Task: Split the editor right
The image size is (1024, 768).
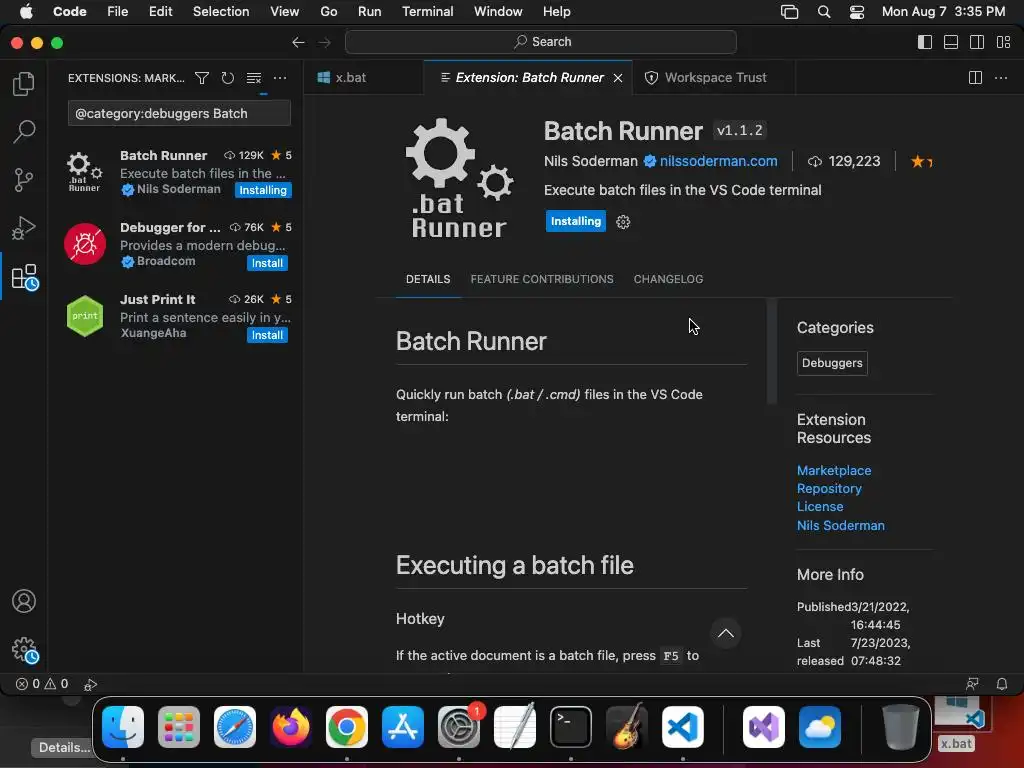Action: point(975,78)
